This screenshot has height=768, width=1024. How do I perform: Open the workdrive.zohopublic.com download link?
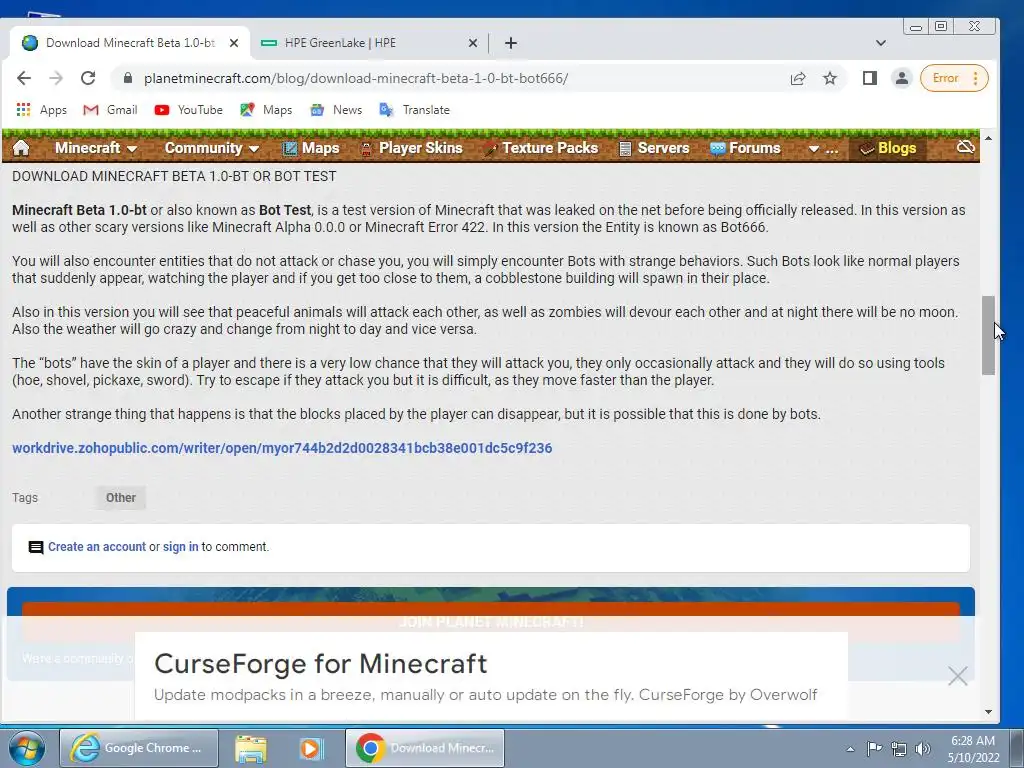pos(282,448)
